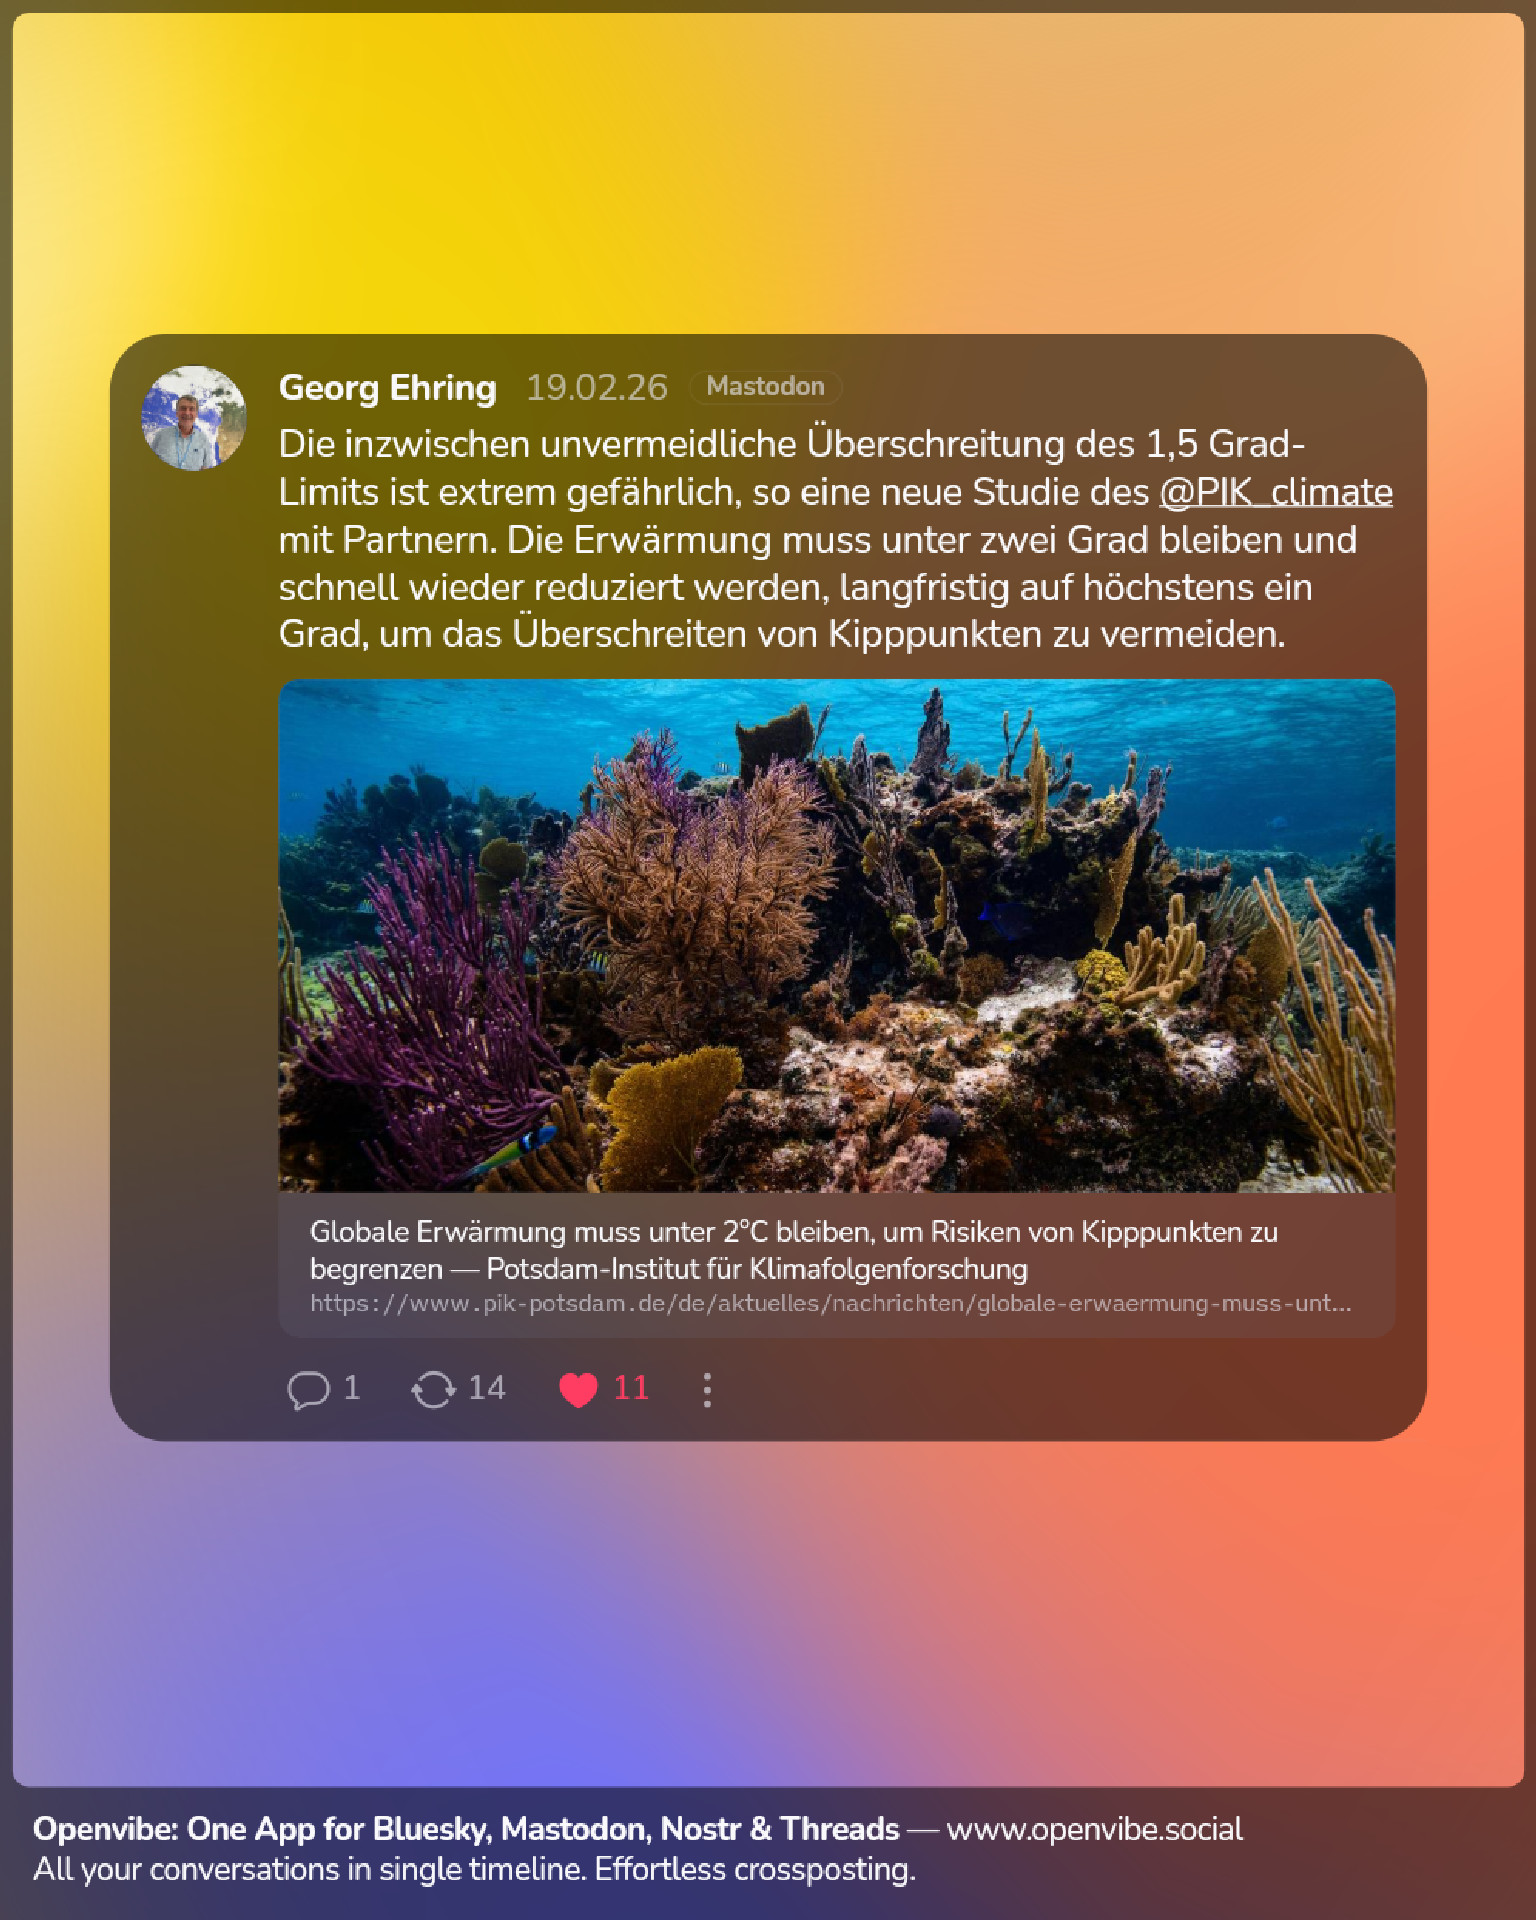Click the pik-potsdam.de article URL
The image size is (1536, 1920).
coord(830,1303)
